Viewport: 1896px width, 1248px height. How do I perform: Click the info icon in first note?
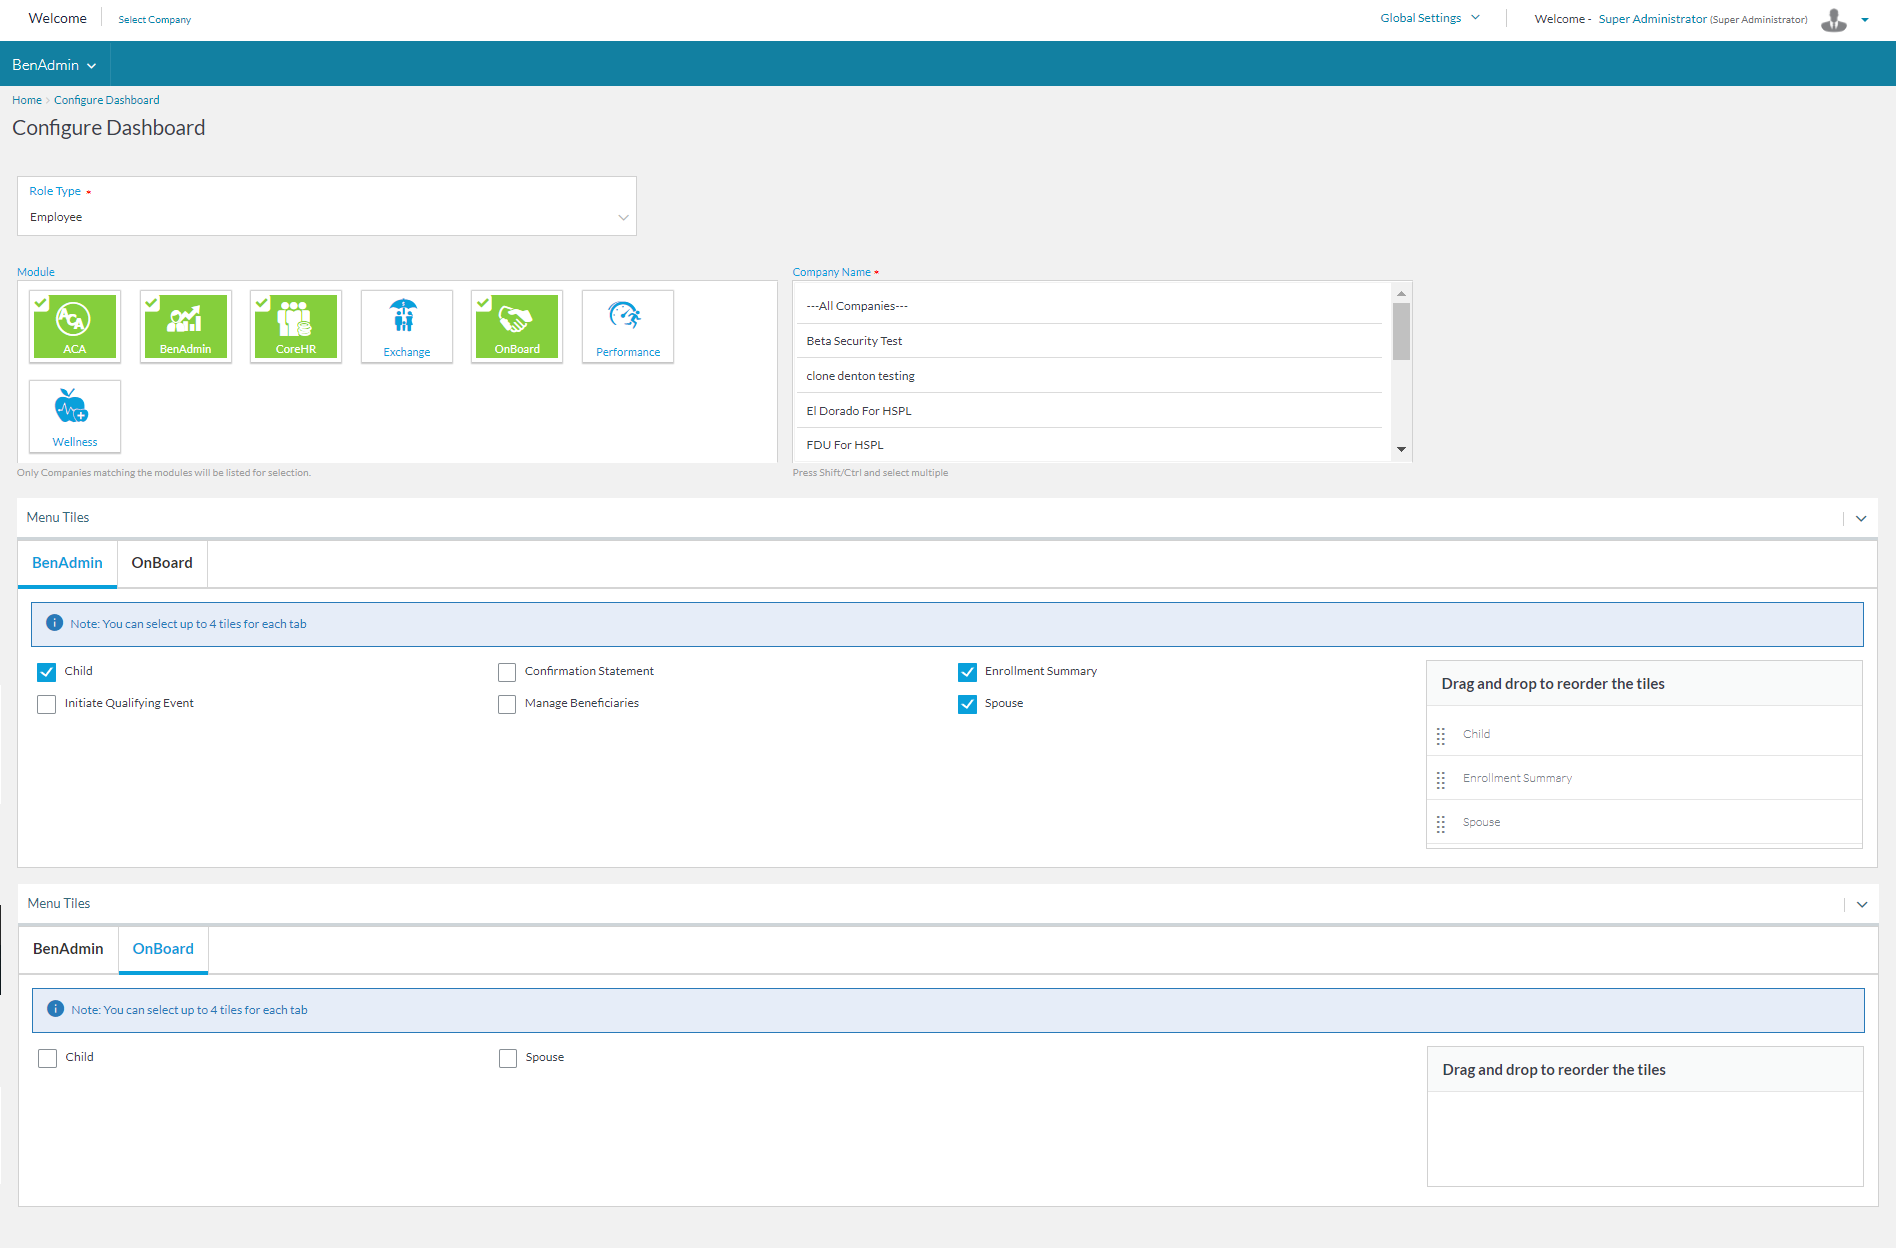[55, 623]
